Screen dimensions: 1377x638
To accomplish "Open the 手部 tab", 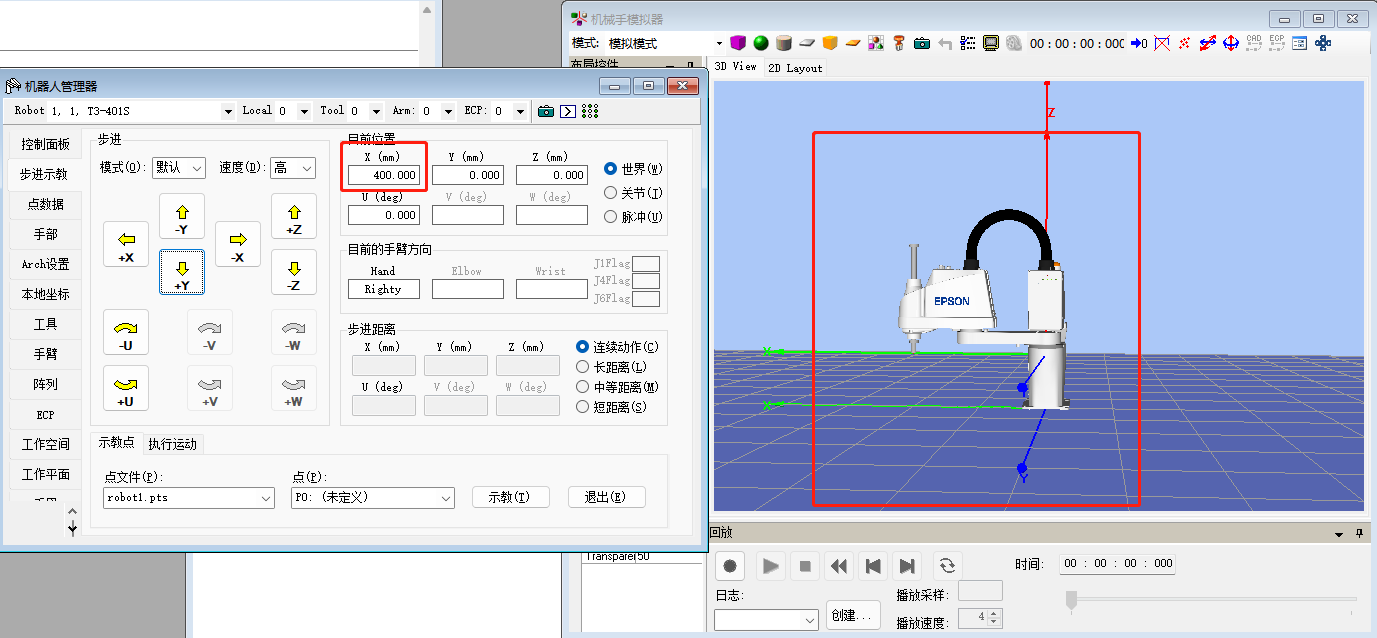I will point(45,234).
